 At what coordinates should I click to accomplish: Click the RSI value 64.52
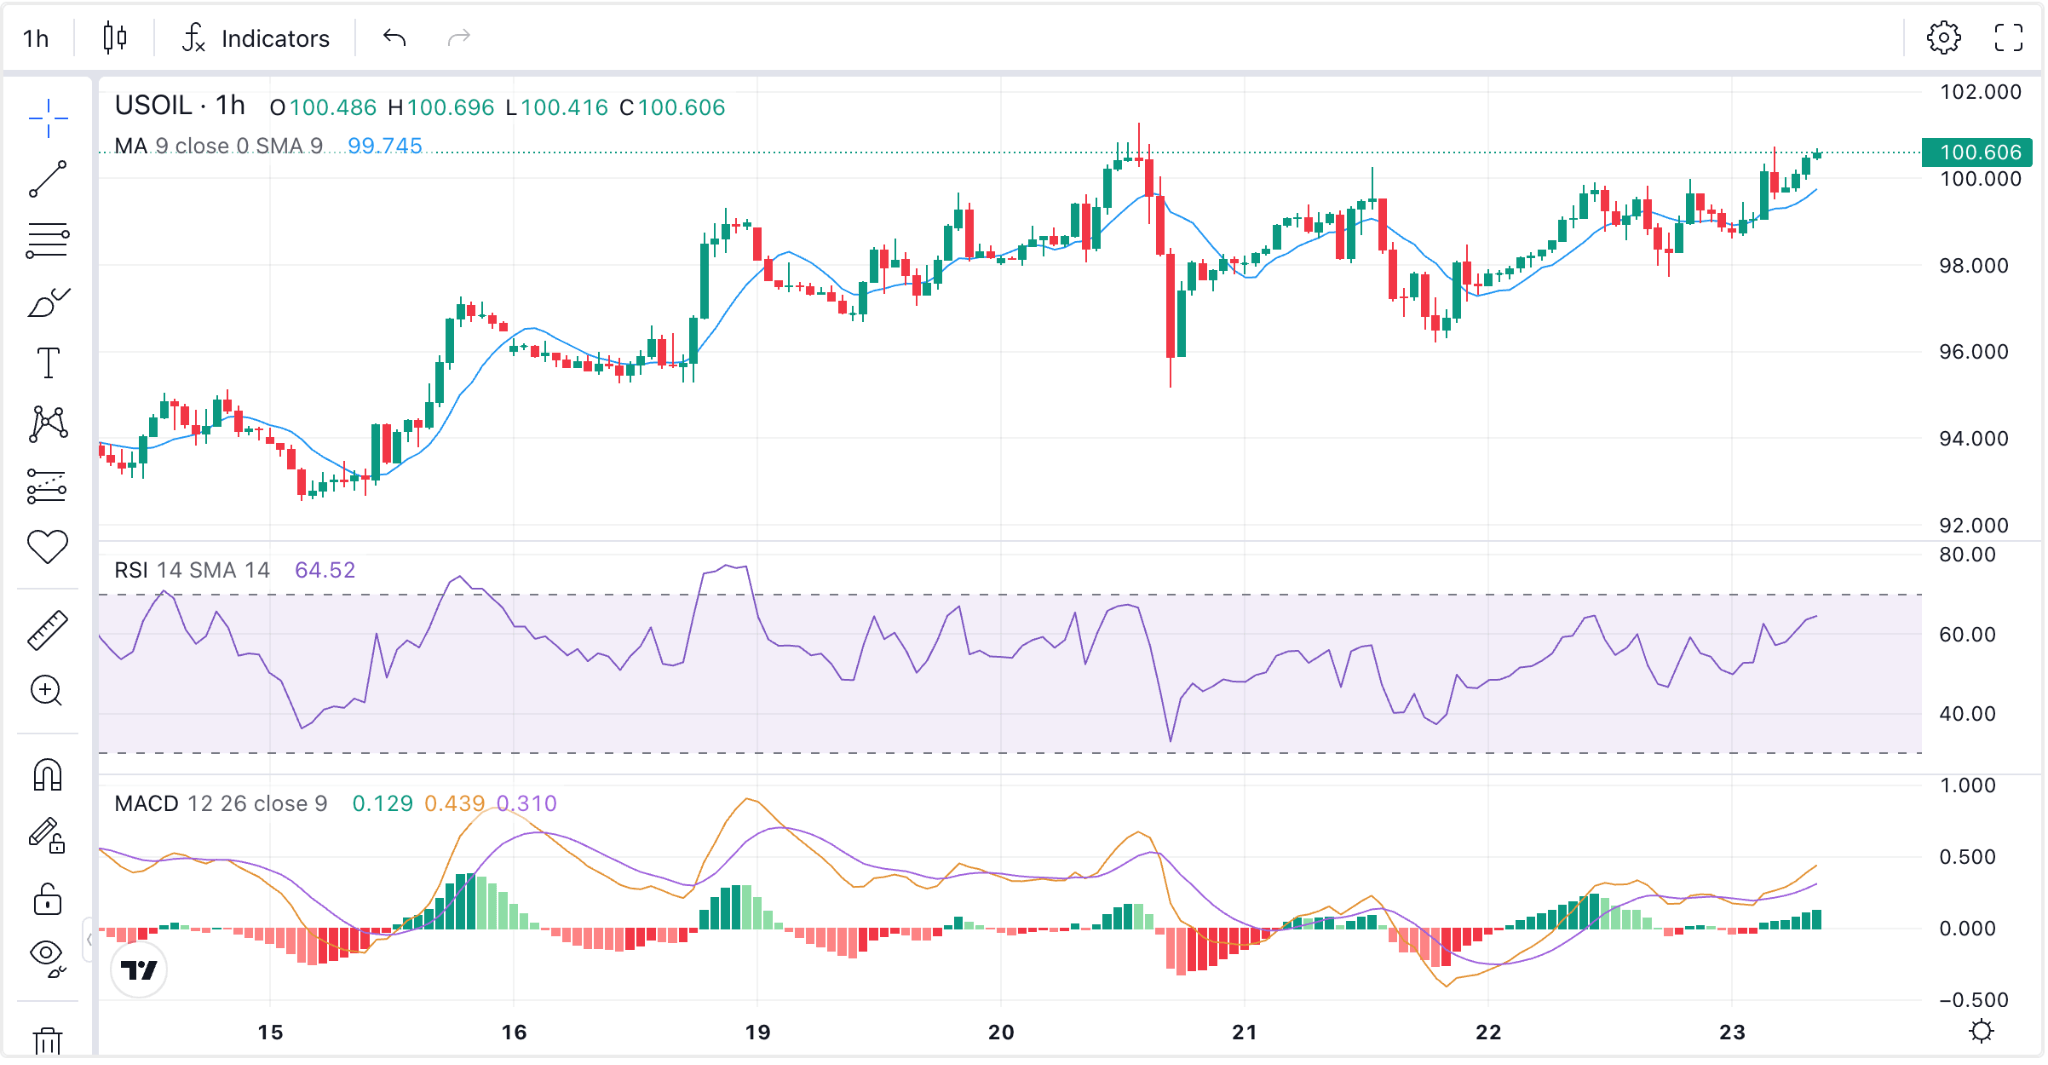pyautogui.click(x=325, y=570)
